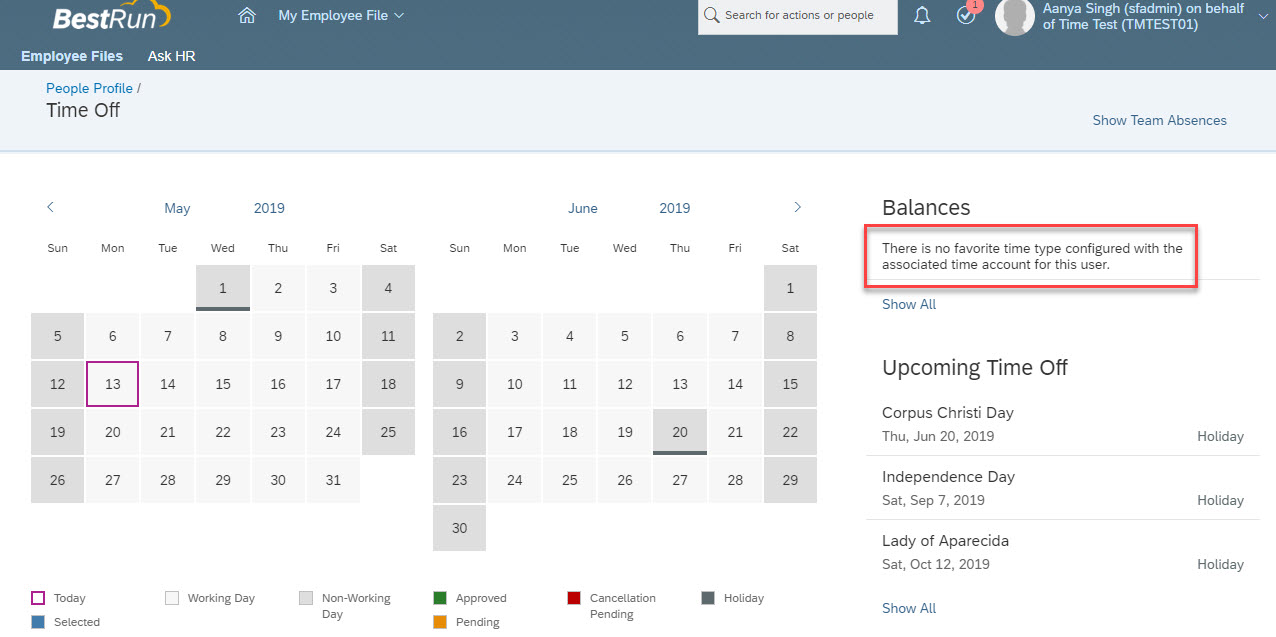
Task: Click the search magnifier icon
Action: 712,15
